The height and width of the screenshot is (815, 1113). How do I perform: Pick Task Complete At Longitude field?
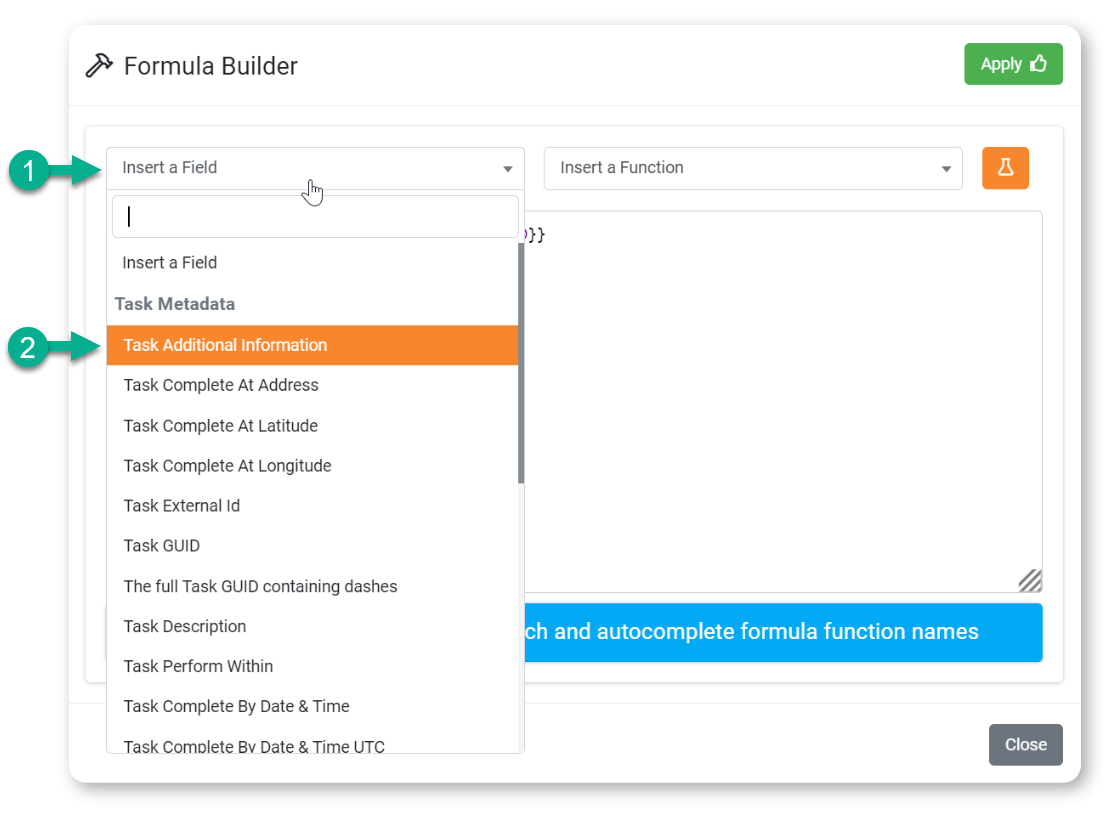(227, 466)
